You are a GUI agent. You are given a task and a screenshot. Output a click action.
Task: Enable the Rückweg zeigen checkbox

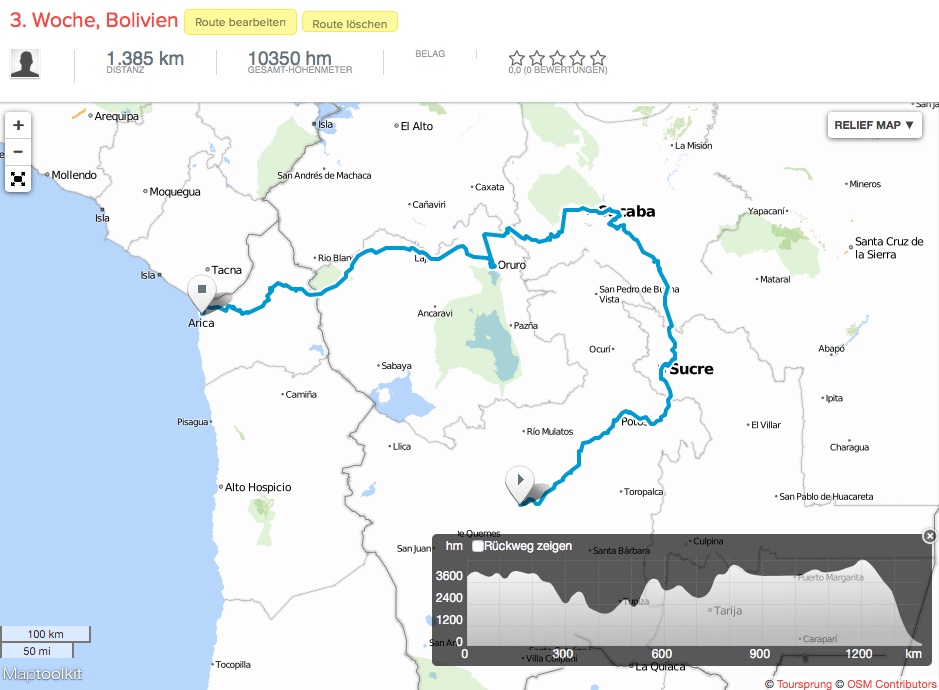[x=478, y=546]
